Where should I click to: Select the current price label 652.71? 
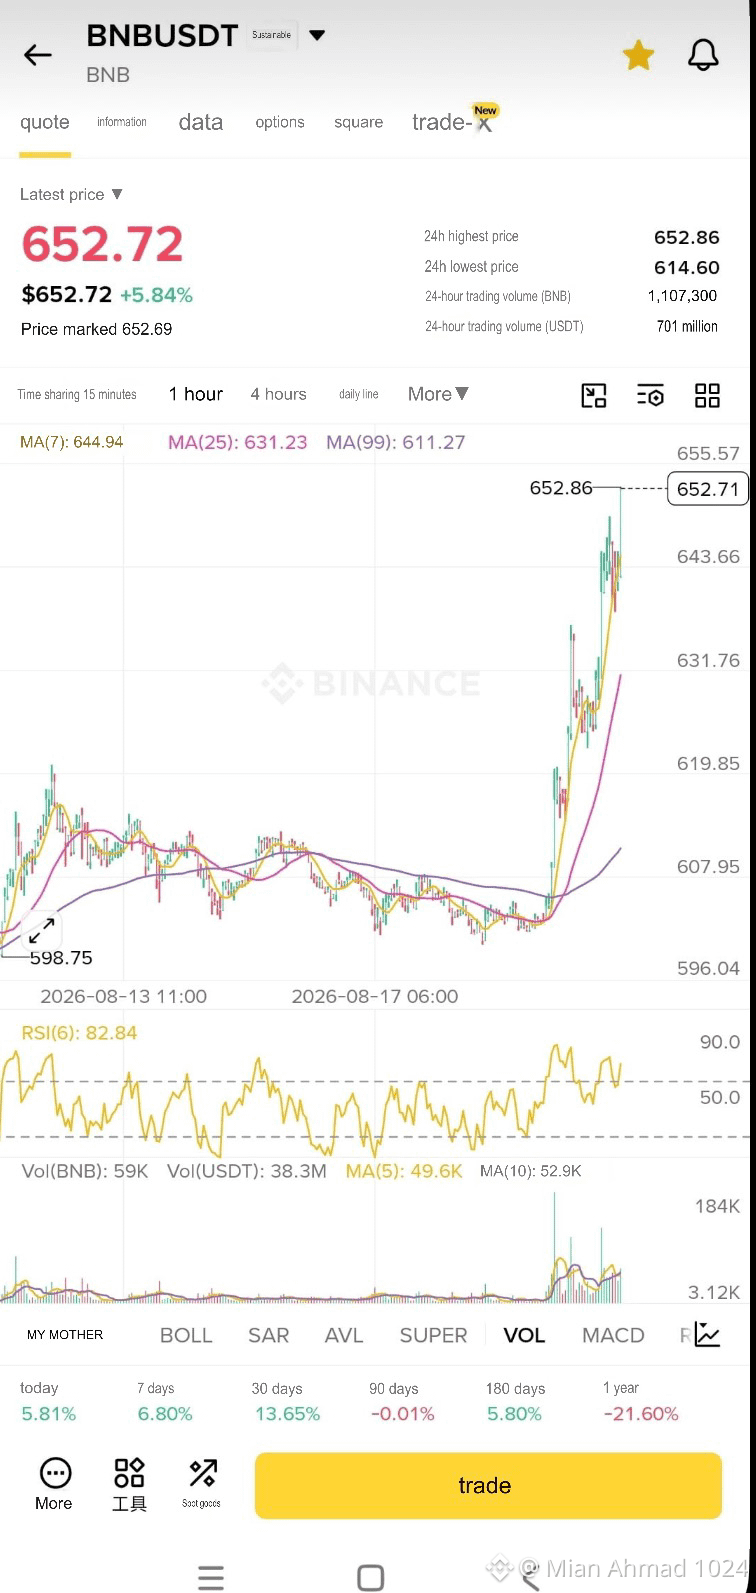tap(708, 489)
